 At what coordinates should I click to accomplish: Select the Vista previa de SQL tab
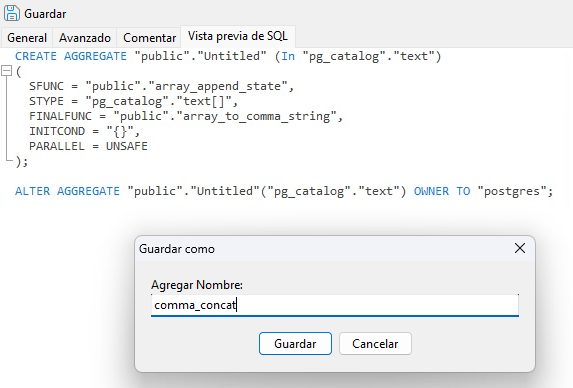pyautogui.click(x=238, y=36)
